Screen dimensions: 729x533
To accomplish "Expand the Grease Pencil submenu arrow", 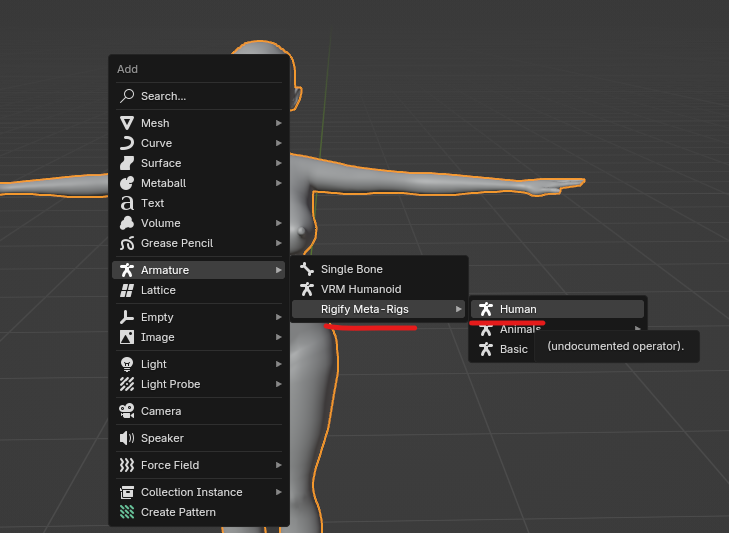I will [278, 243].
